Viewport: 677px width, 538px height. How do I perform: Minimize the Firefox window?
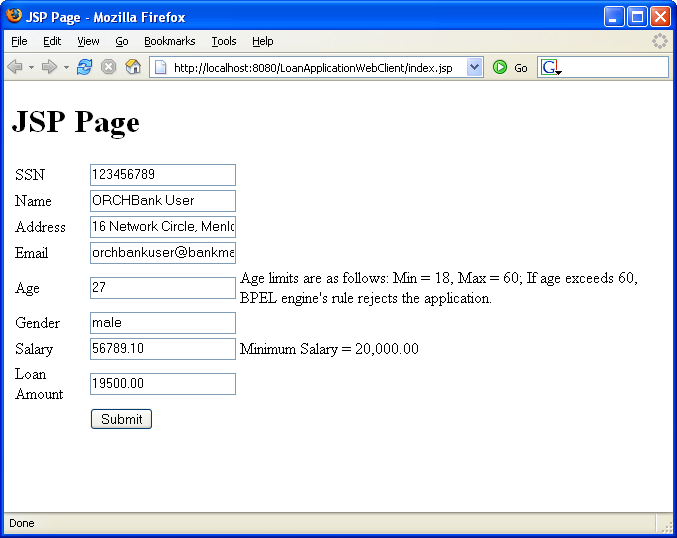click(614, 17)
